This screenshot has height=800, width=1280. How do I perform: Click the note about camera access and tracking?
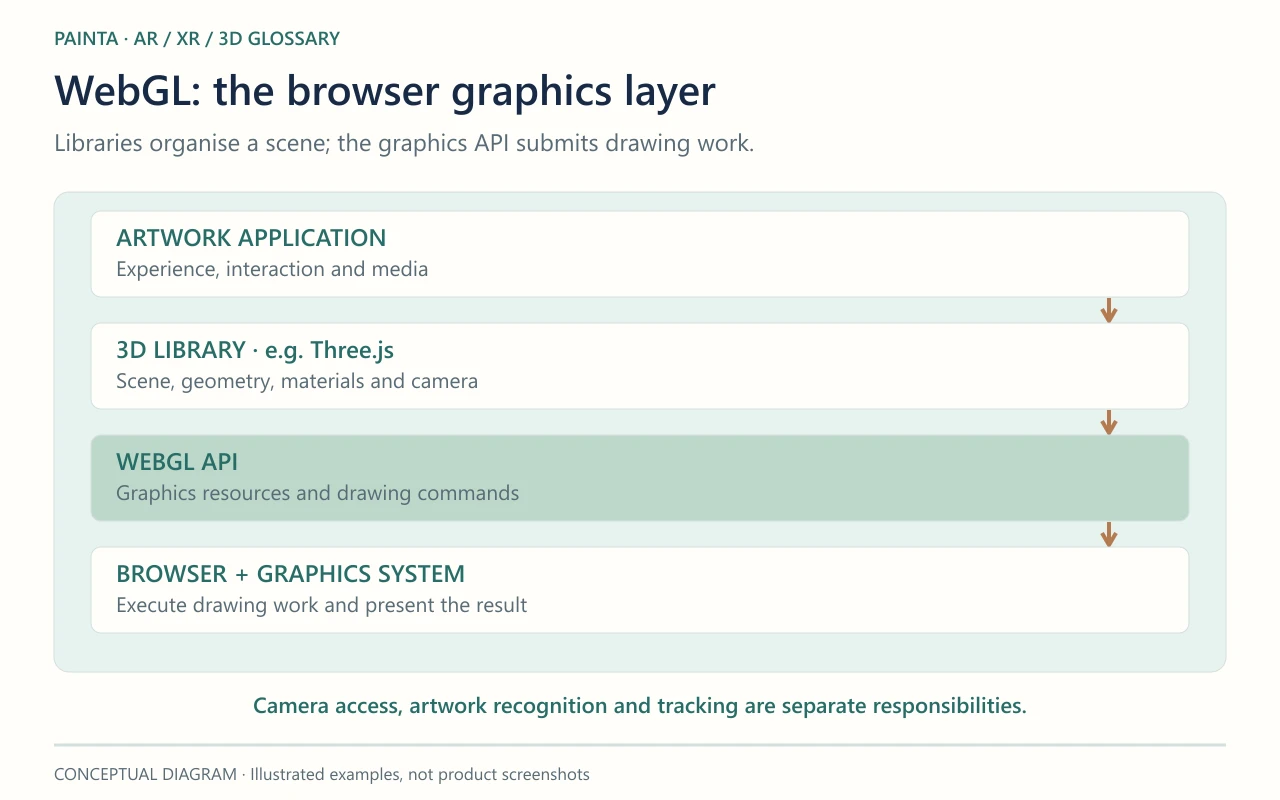pyautogui.click(x=640, y=706)
